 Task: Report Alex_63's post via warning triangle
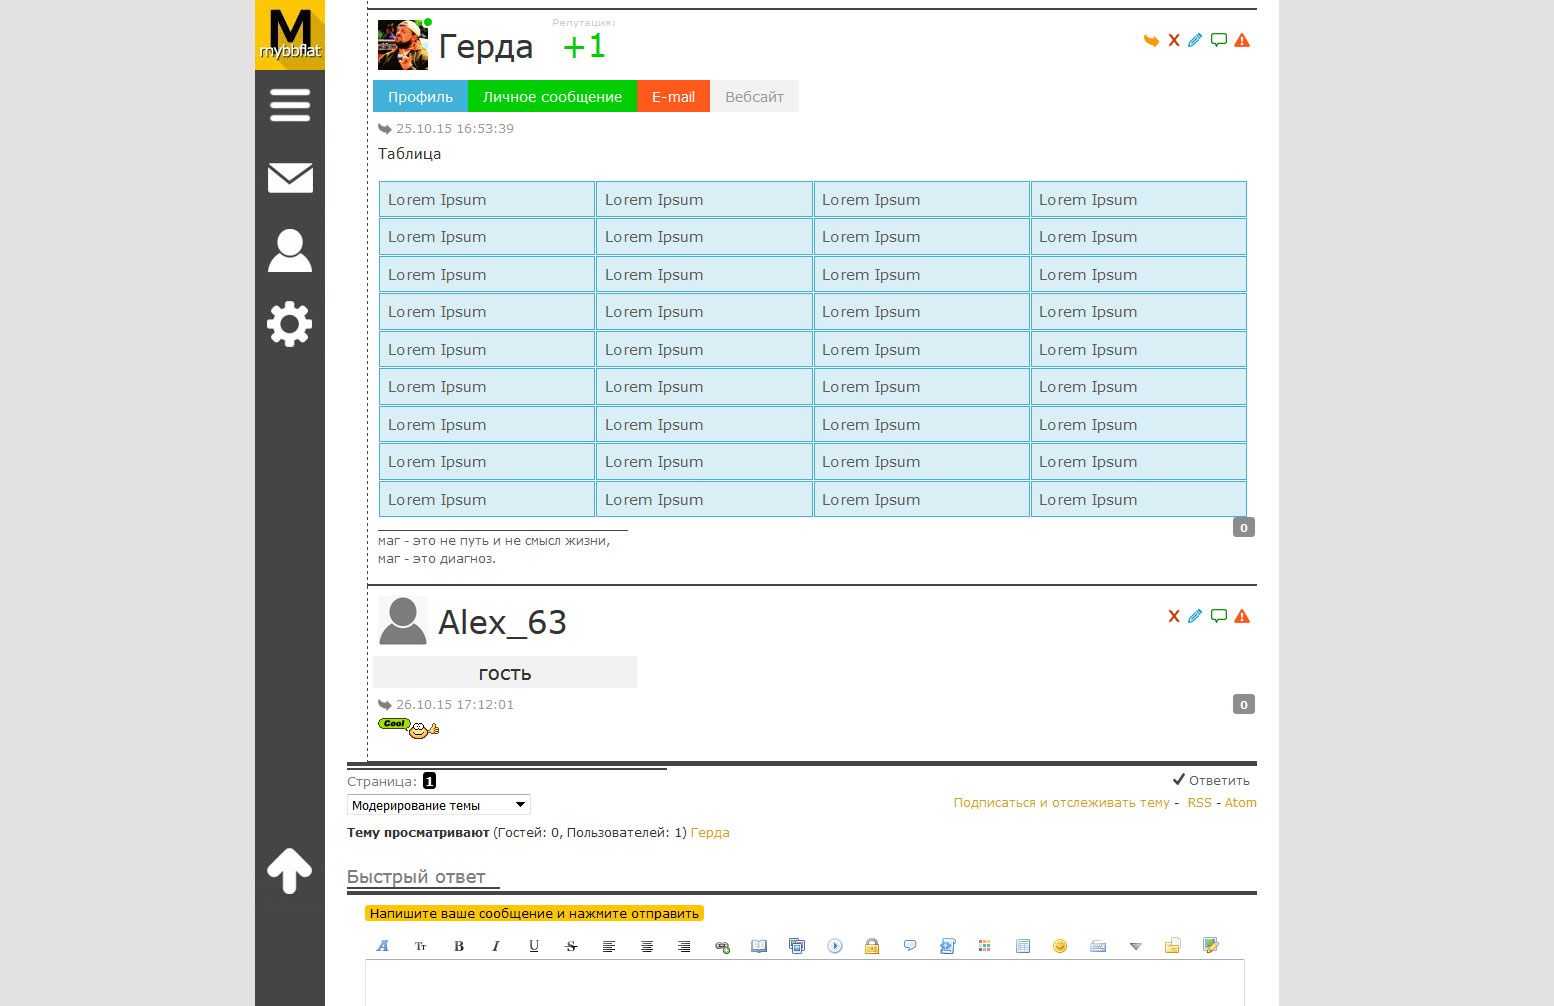[1242, 616]
